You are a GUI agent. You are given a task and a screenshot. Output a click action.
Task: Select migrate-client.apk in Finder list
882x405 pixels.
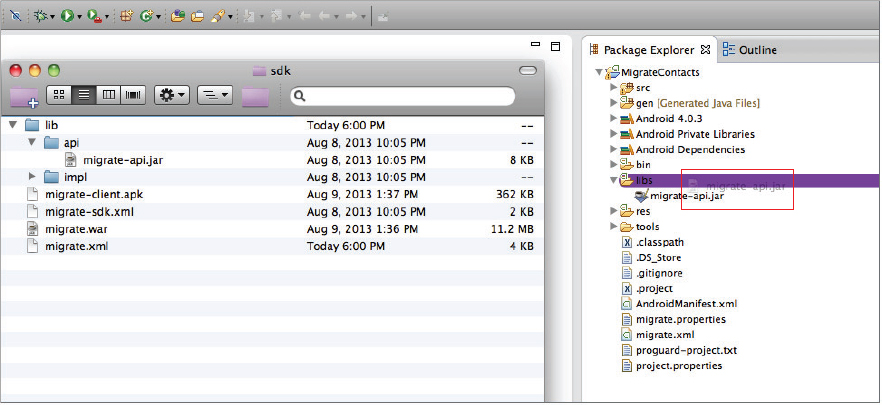coord(87,194)
